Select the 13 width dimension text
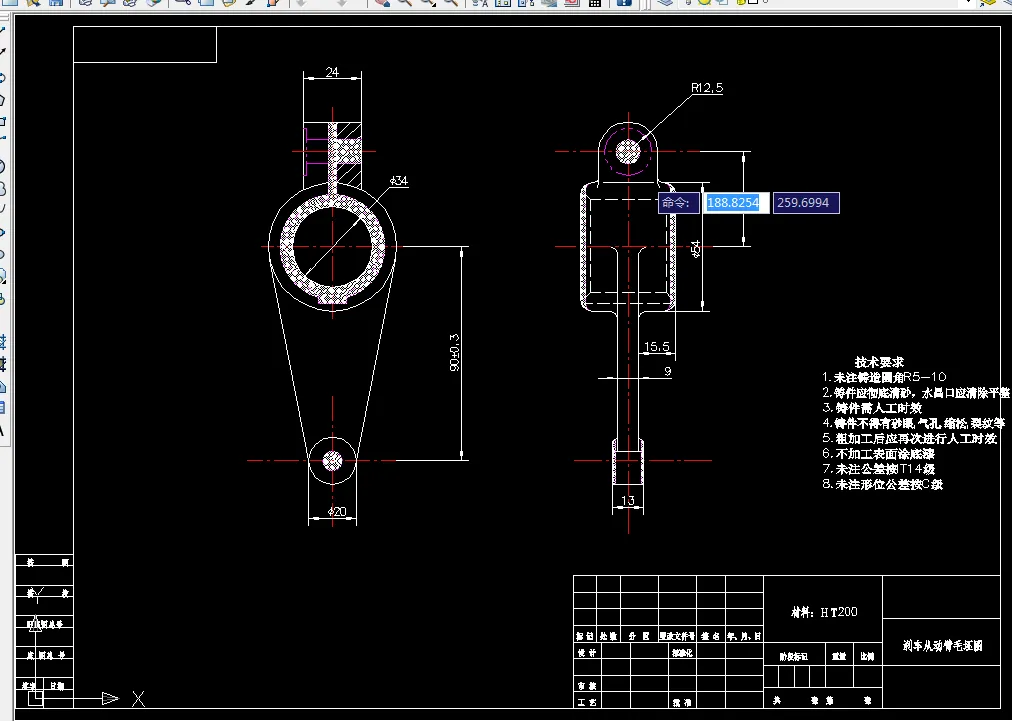Screen dimensions: 1012x721 [x=627, y=500]
